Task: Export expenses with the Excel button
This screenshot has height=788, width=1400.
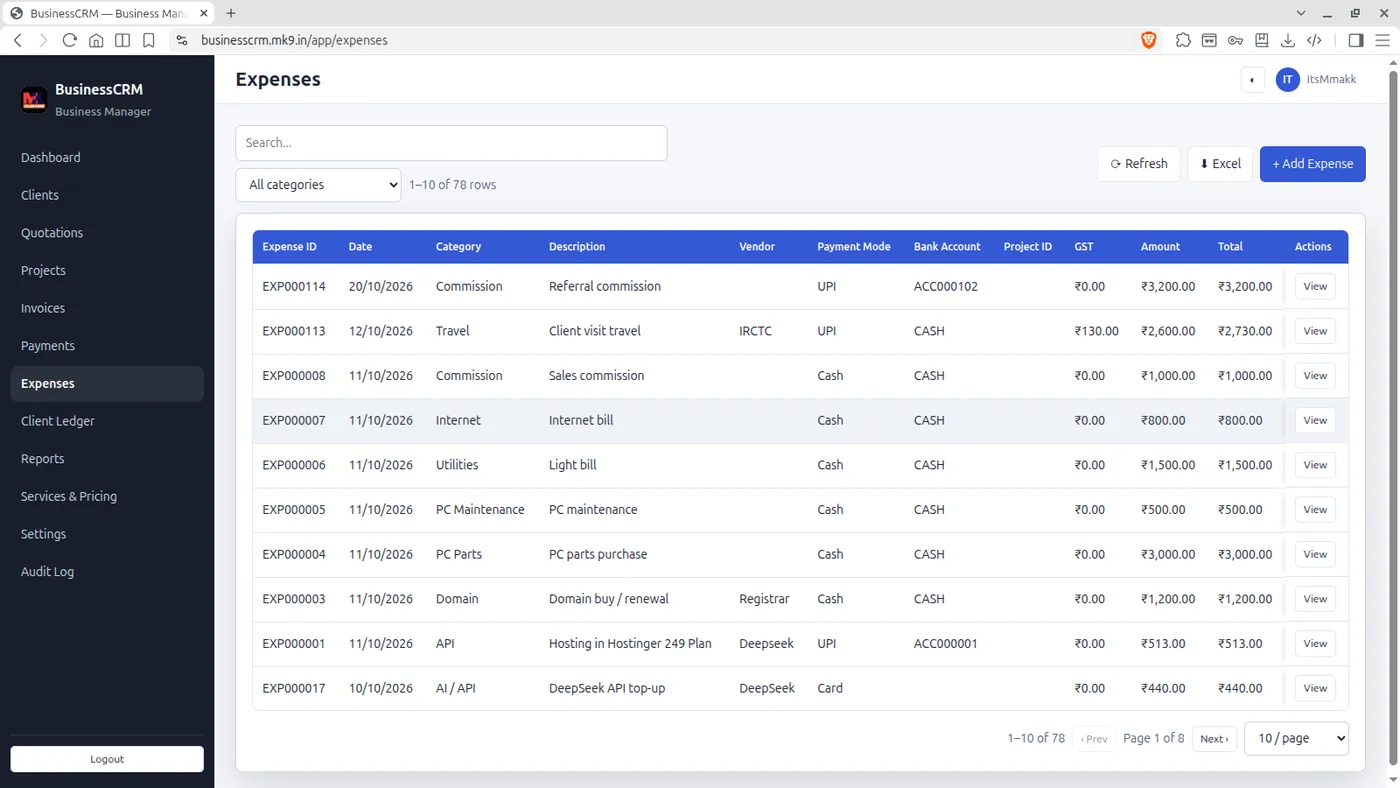Action: (1220, 164)
